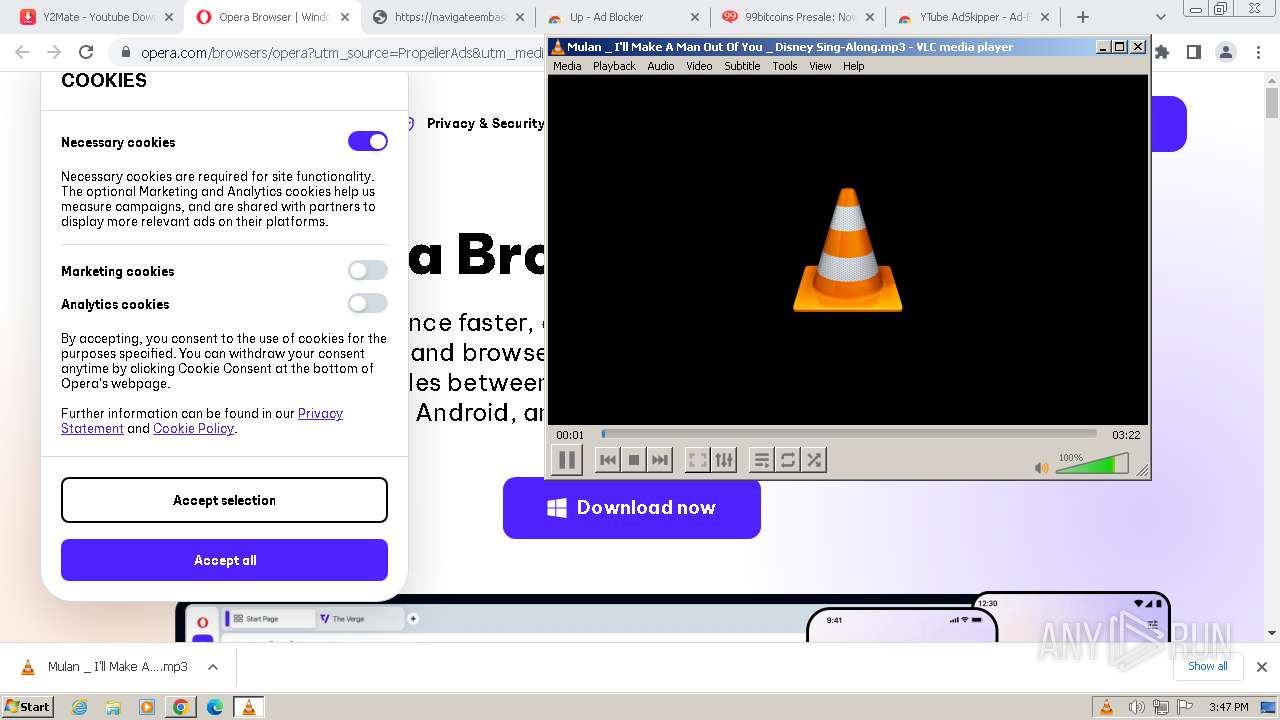The image size is (1280, 720).
Task: Open the tab search dropdown arrow
Action: click(x=1161, y=17)
